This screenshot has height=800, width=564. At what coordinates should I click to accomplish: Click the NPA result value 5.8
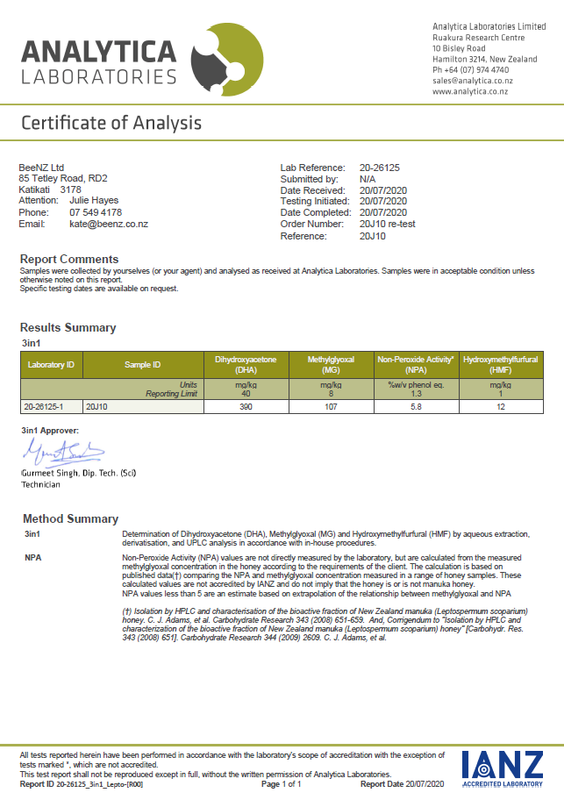coord(416,407)
